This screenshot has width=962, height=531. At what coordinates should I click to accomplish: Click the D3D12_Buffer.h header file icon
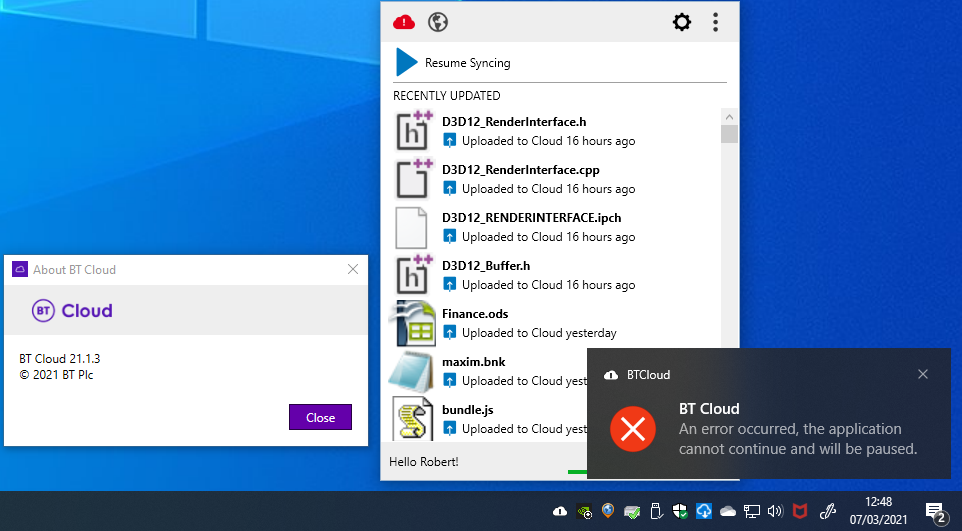tap(412, 275)
